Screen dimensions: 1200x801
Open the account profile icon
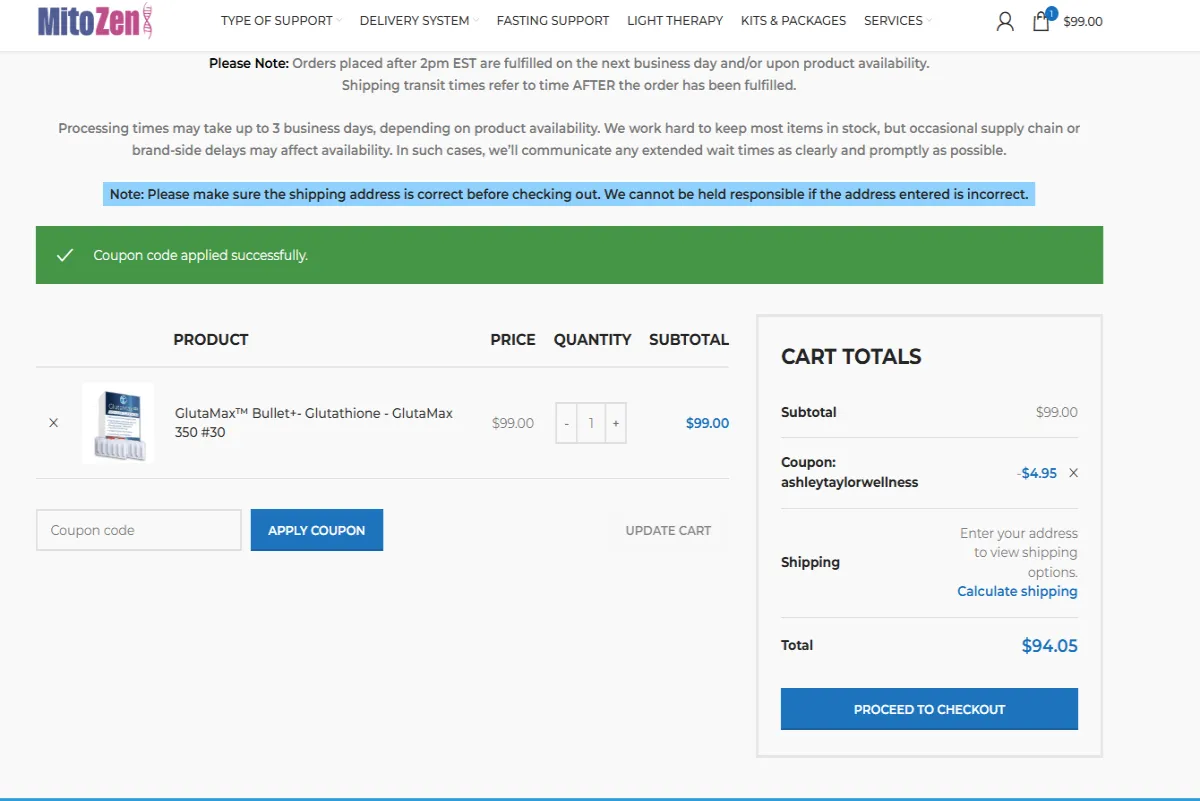point(1005,20)
